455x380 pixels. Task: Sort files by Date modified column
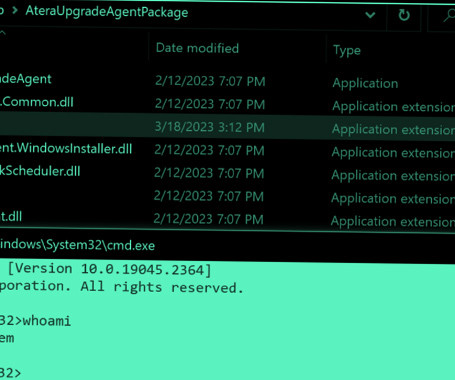197,48
